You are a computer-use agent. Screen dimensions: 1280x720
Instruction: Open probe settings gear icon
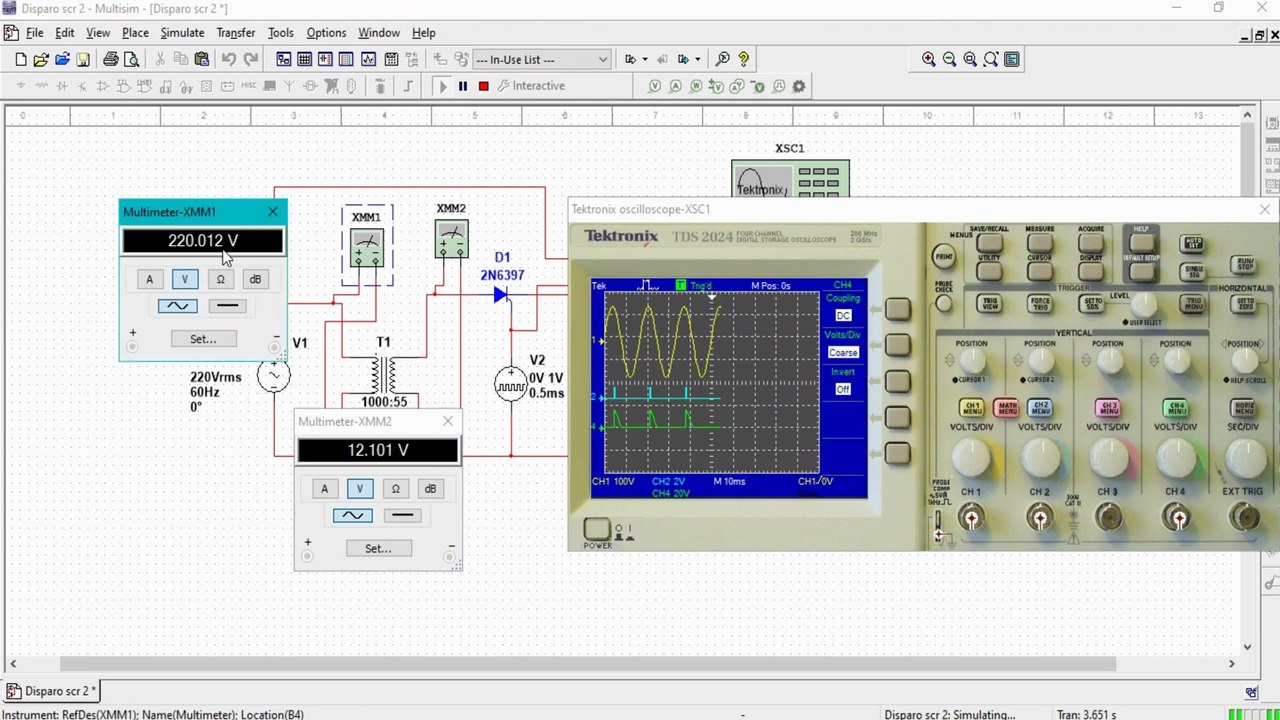799,86
